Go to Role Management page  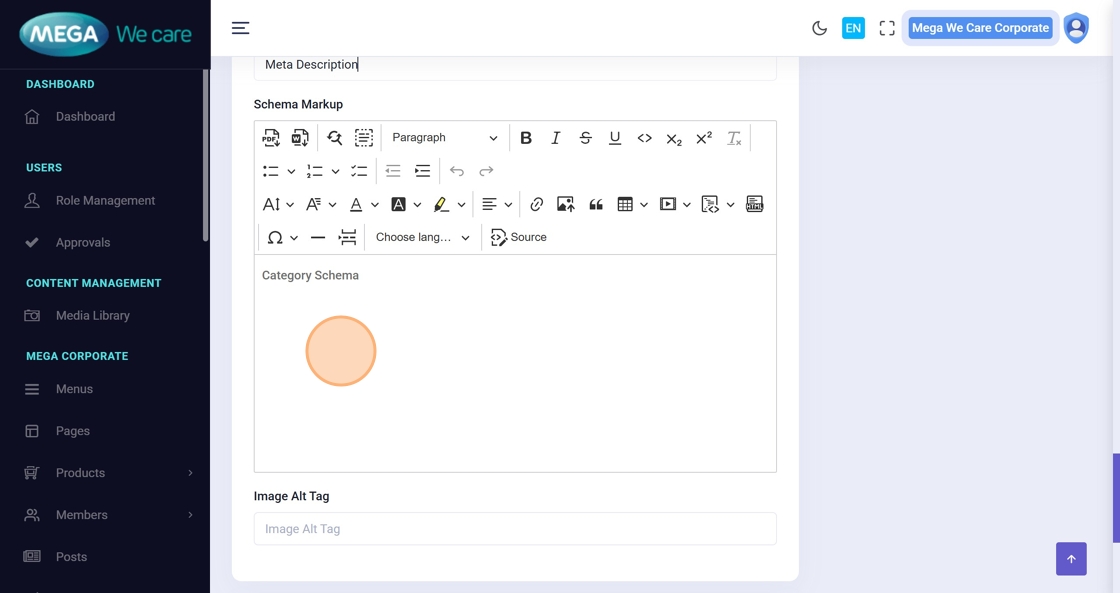(x=105, y=200)
